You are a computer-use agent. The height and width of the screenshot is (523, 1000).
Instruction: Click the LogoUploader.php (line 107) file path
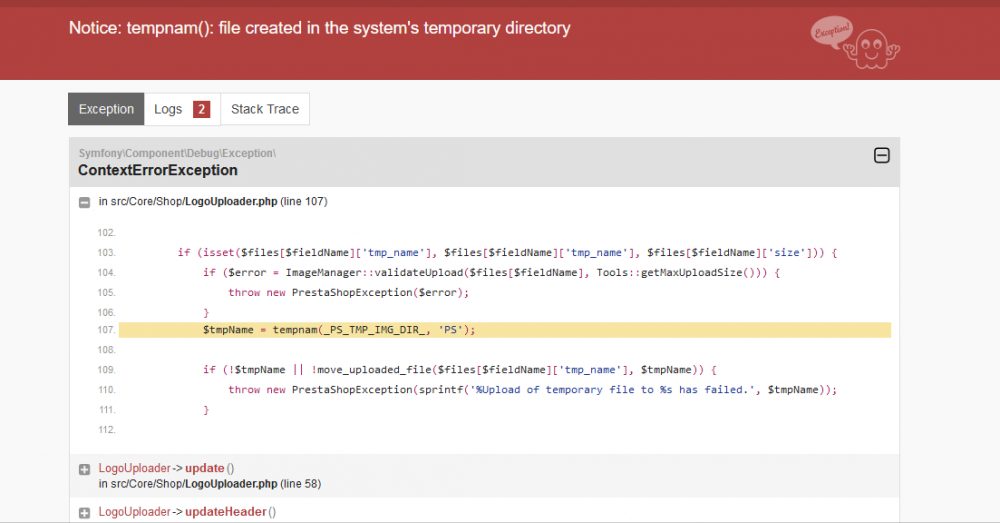click(213, 202)
